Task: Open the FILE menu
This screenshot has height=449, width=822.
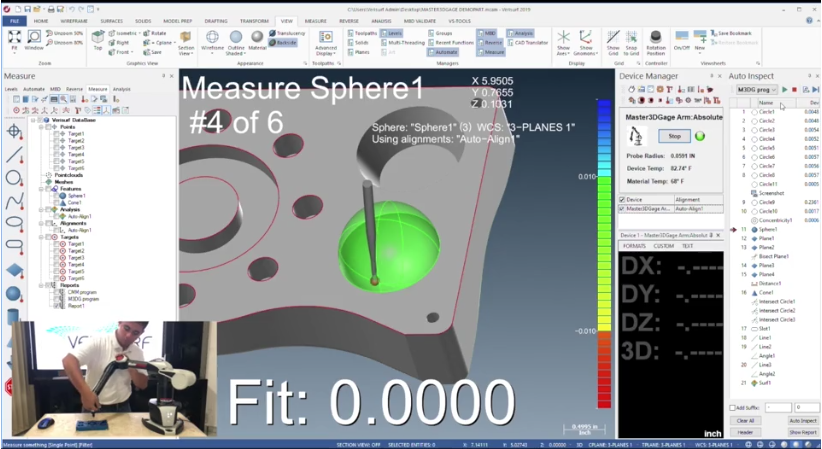Action: click(x=15, y=21)
